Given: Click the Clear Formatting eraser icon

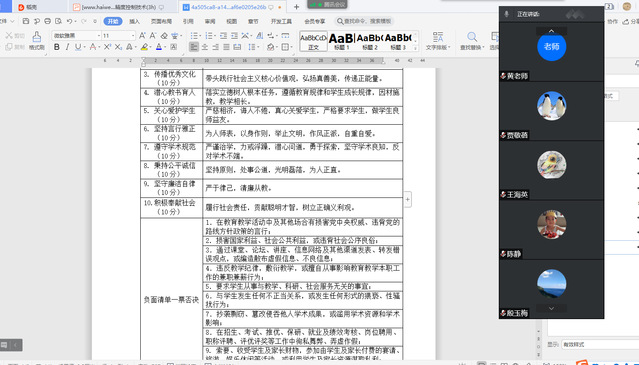Looking at the screenshot, I should pyautogui.click(x=164, y=36).
